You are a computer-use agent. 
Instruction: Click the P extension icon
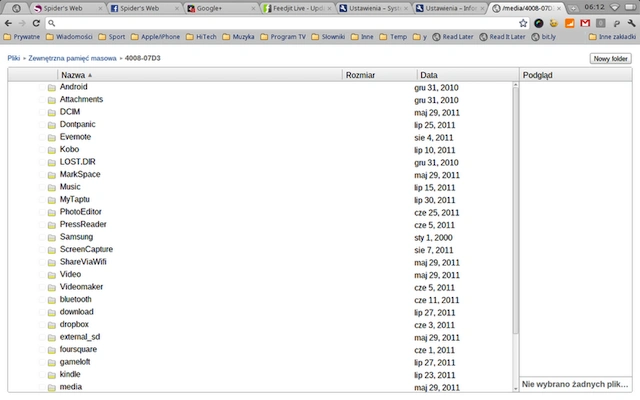[x=616, y=23]
